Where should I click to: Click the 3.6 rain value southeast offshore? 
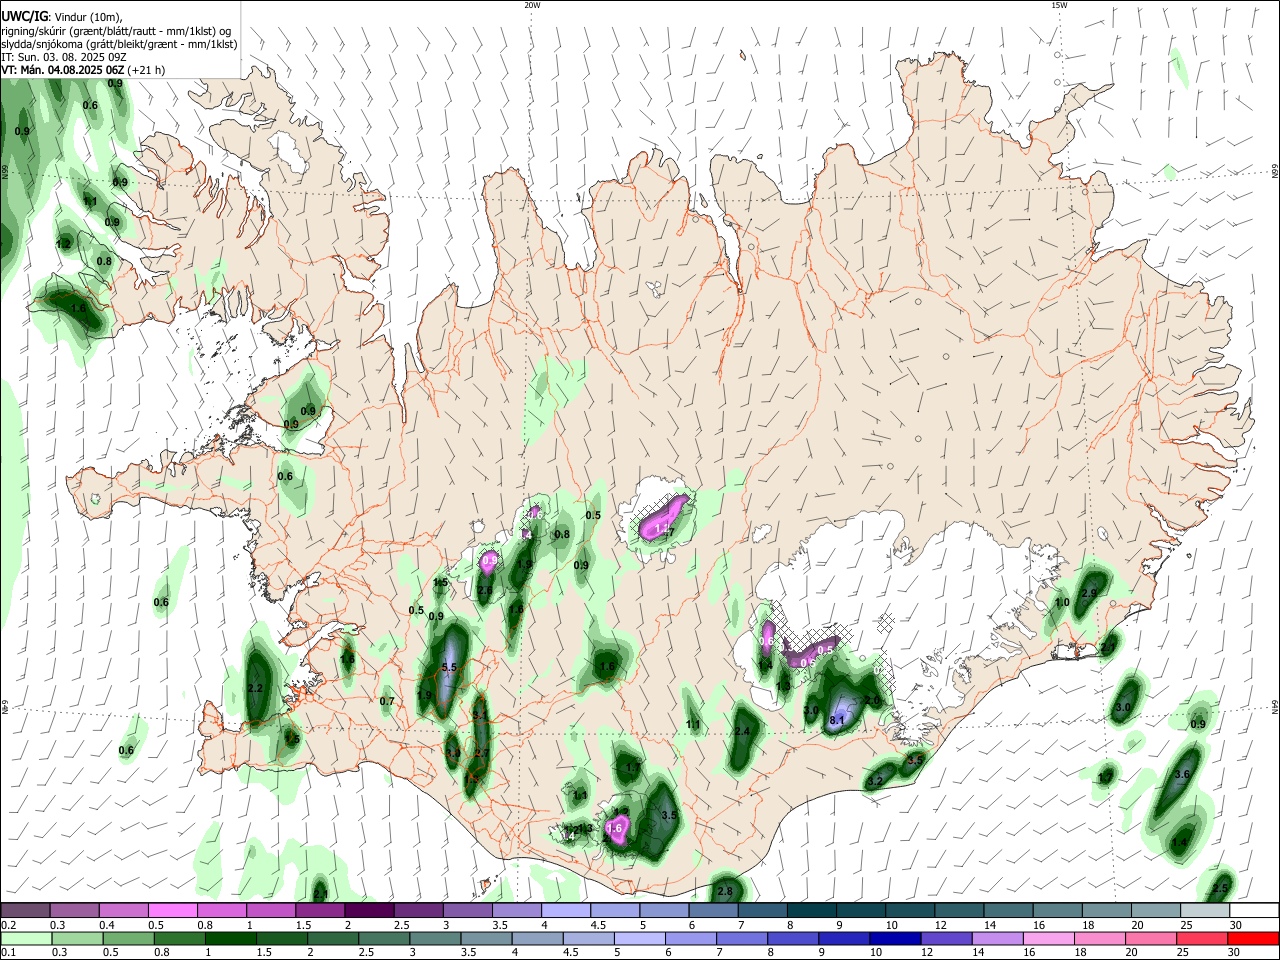(1182, 774)
